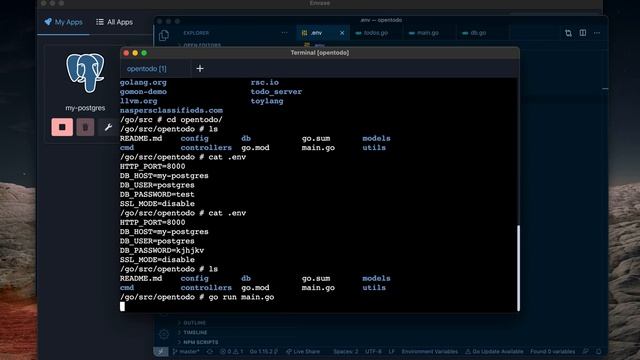Add a new terminal tab with plus
Image resolution: width=640 pixels, height=360 pixels.
click(x=200, y=69)
